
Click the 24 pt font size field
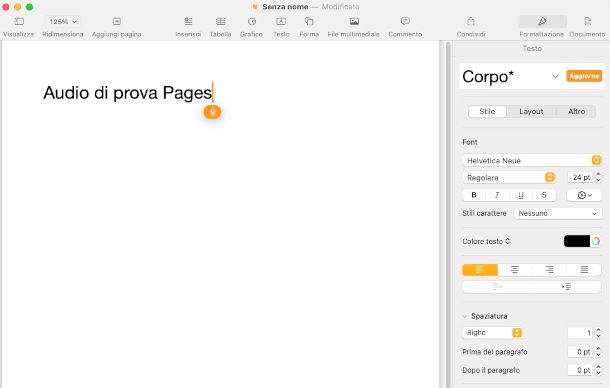[x=580, y=177]
